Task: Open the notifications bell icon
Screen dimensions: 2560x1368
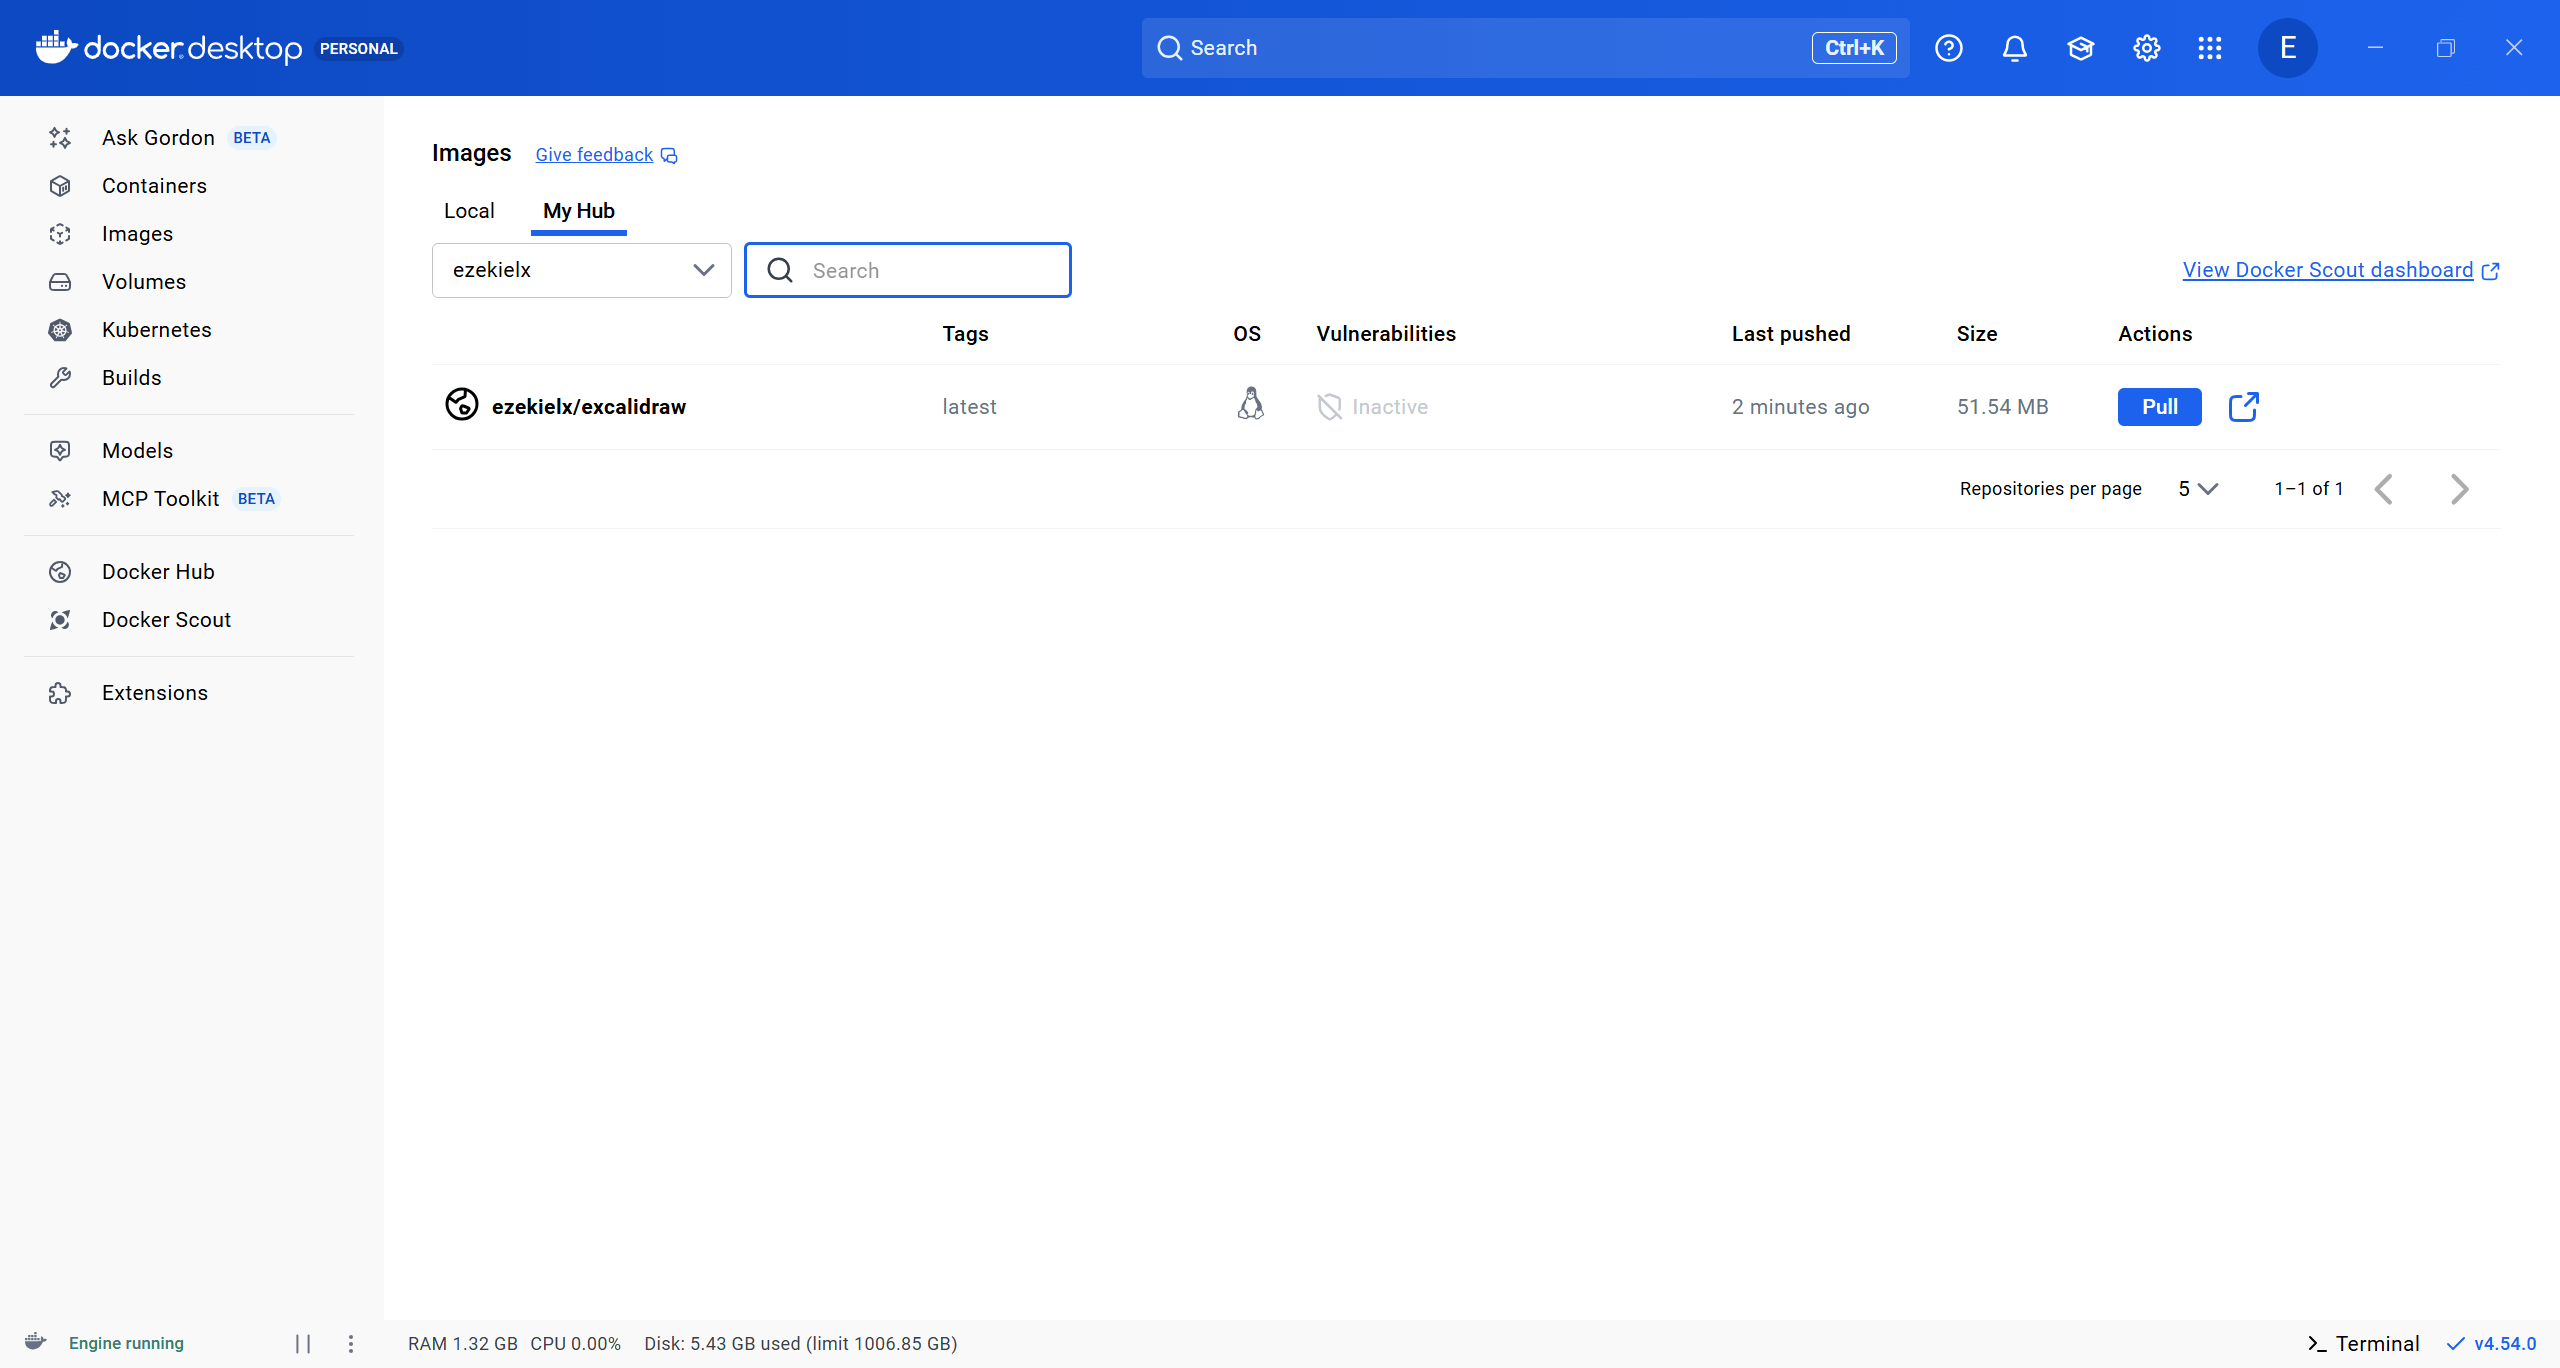Action: pyautogui.click(x=2014, y=48)
